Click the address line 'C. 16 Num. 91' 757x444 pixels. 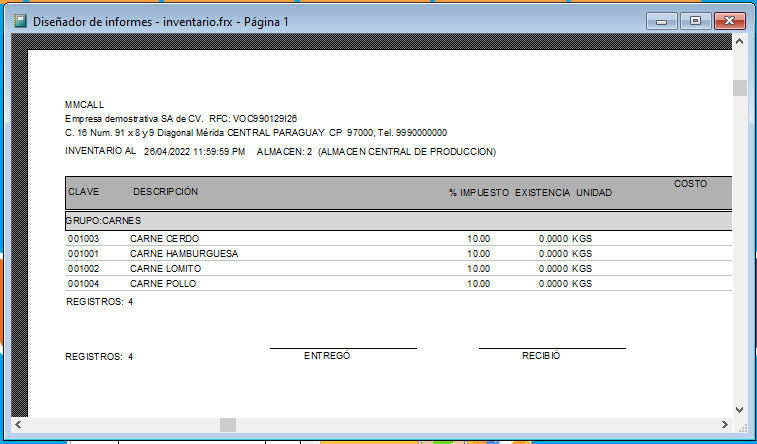point(256,133)
